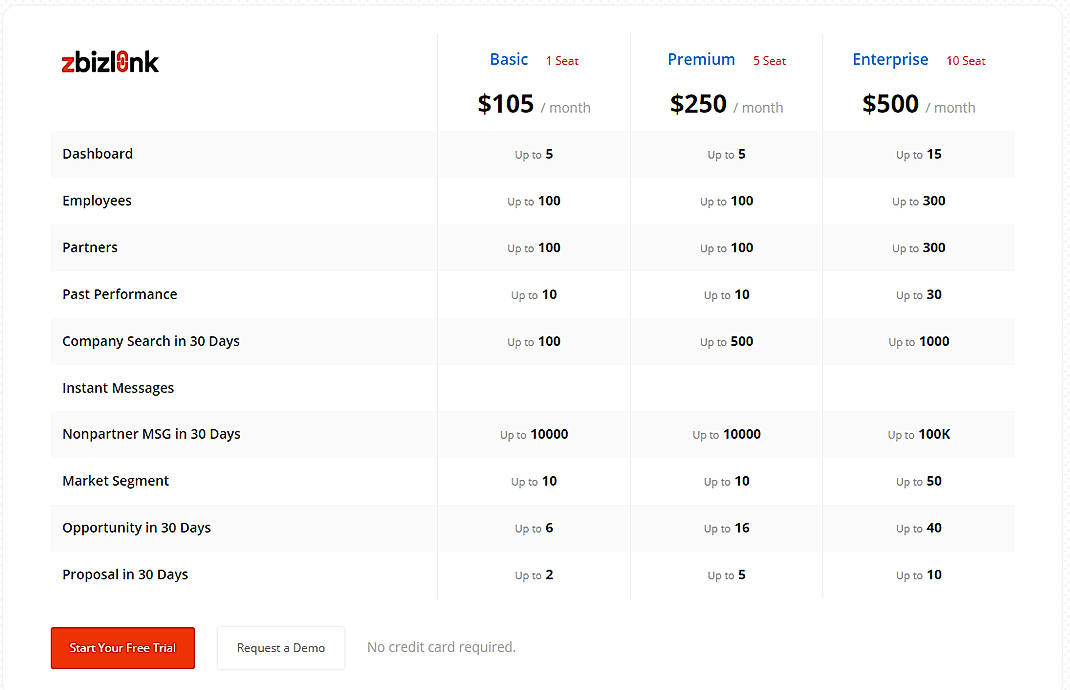1070x690 pixels.
Task: Click the Partners row label
Action: [90, 248]
